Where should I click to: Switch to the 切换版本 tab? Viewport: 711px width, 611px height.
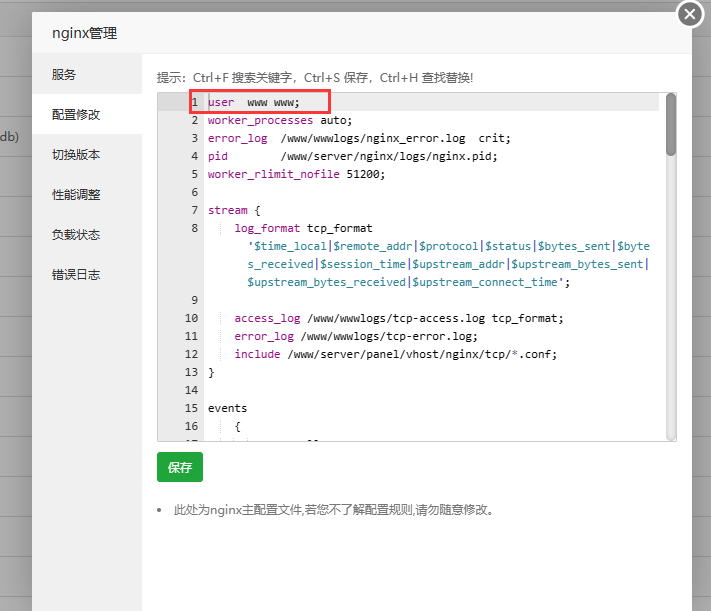click(76, 155)
